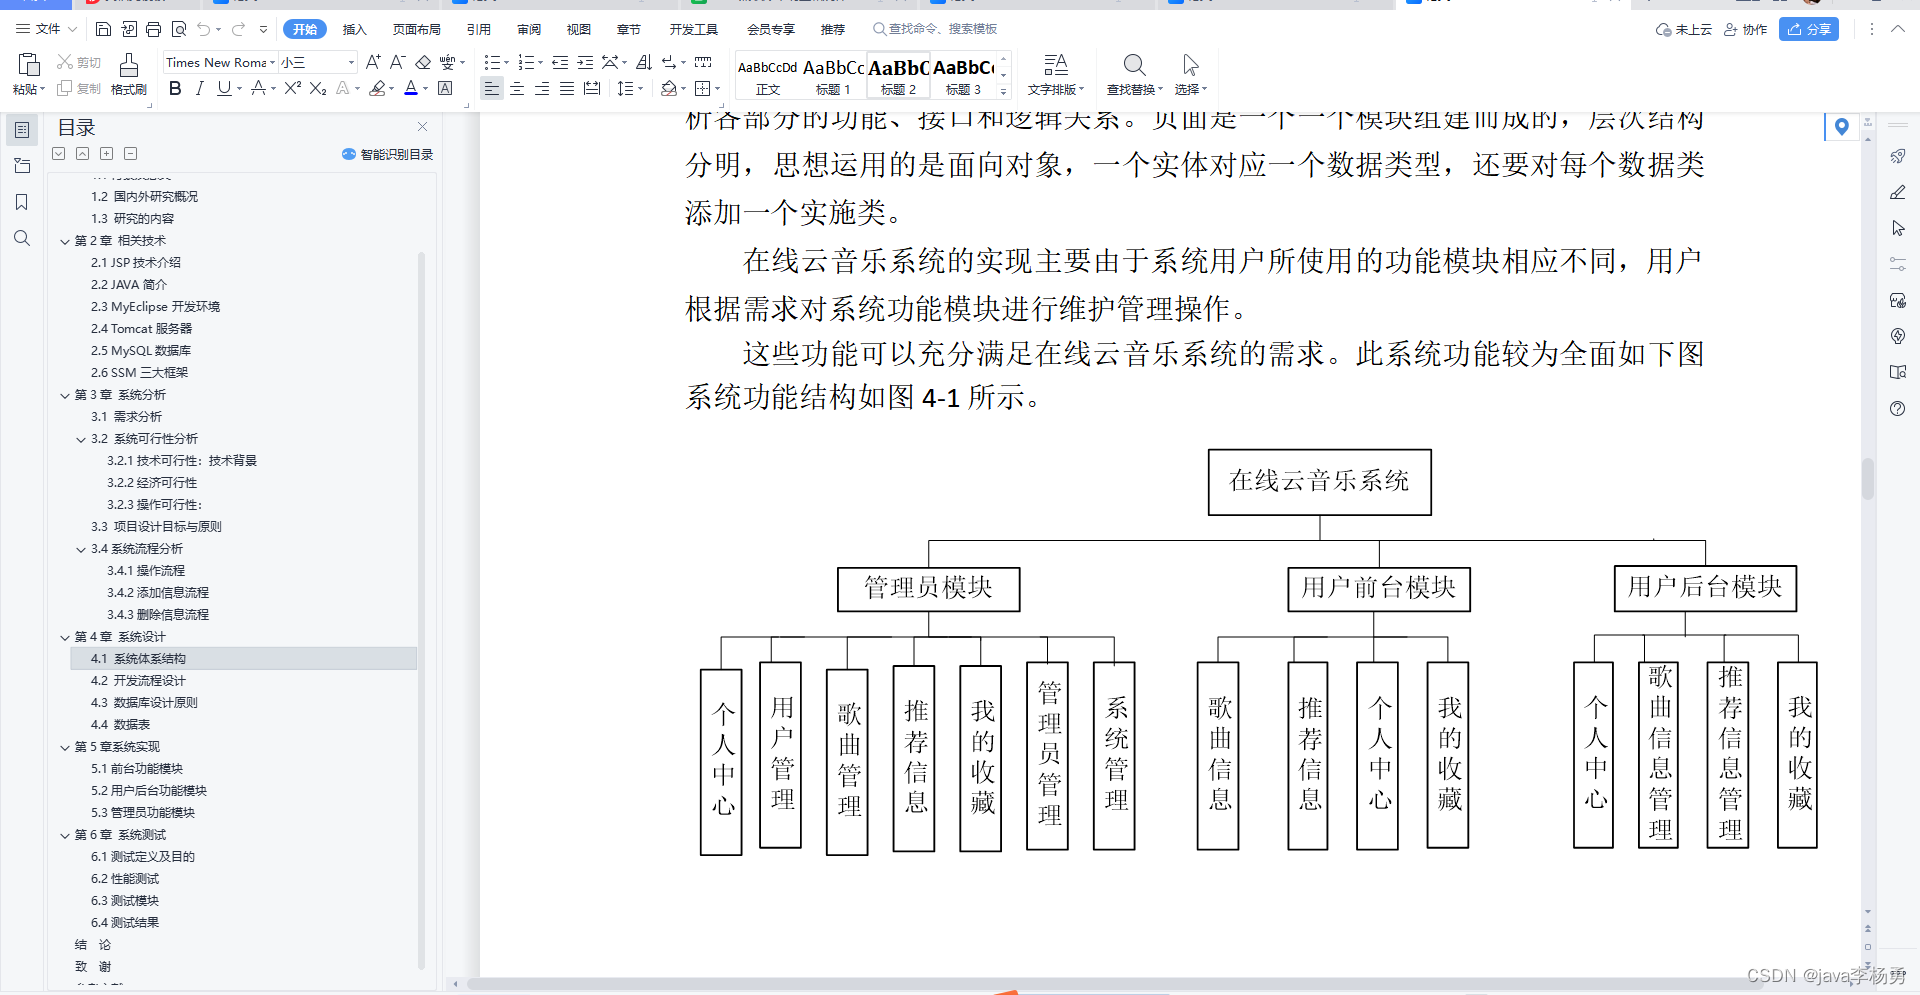Viewport: 1920px width, 995px height.
Task: Toggle Bold formatting
Action: [175, 88]
